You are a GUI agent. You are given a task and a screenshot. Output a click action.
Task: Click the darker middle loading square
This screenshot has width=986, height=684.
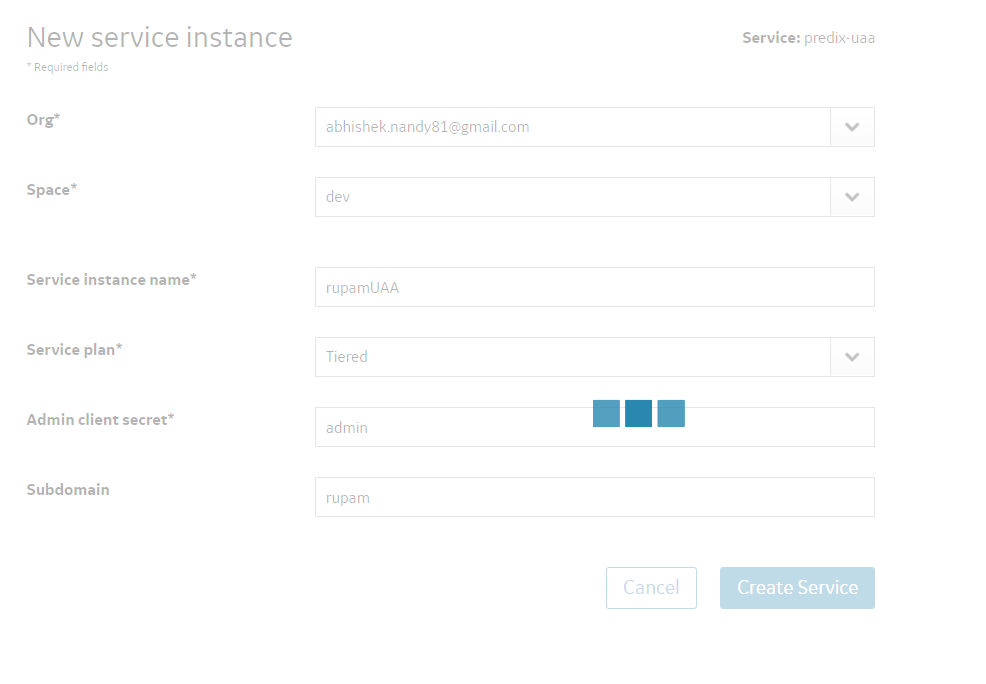pos(638,414)
